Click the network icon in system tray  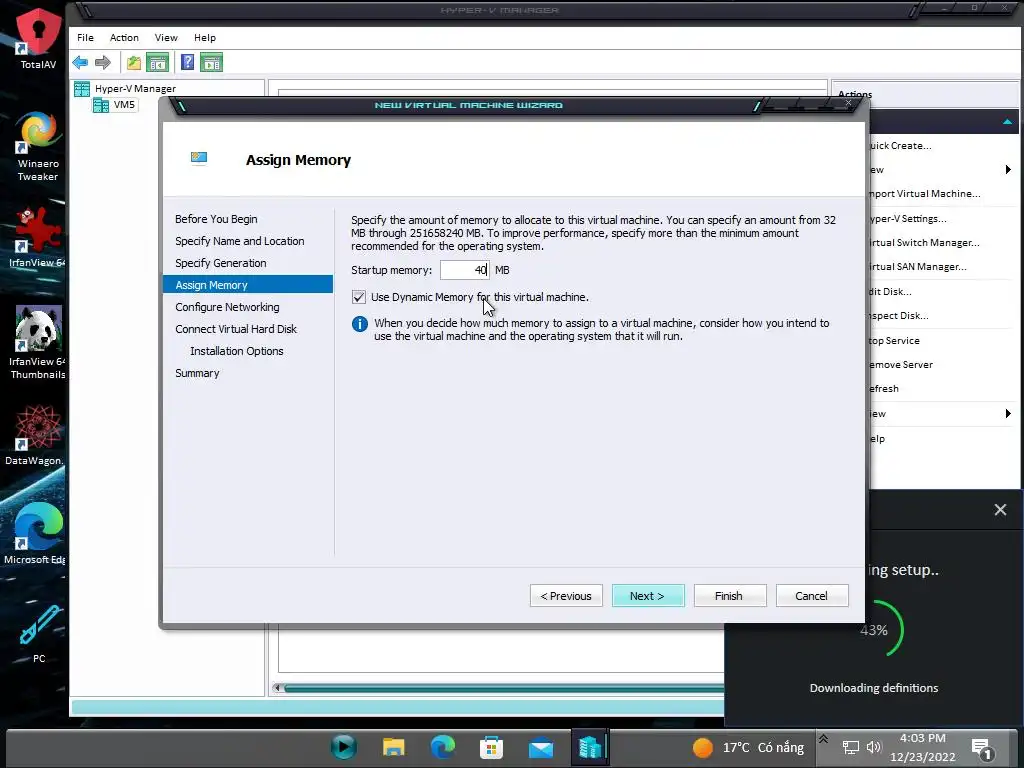click(x=851, y=747)
